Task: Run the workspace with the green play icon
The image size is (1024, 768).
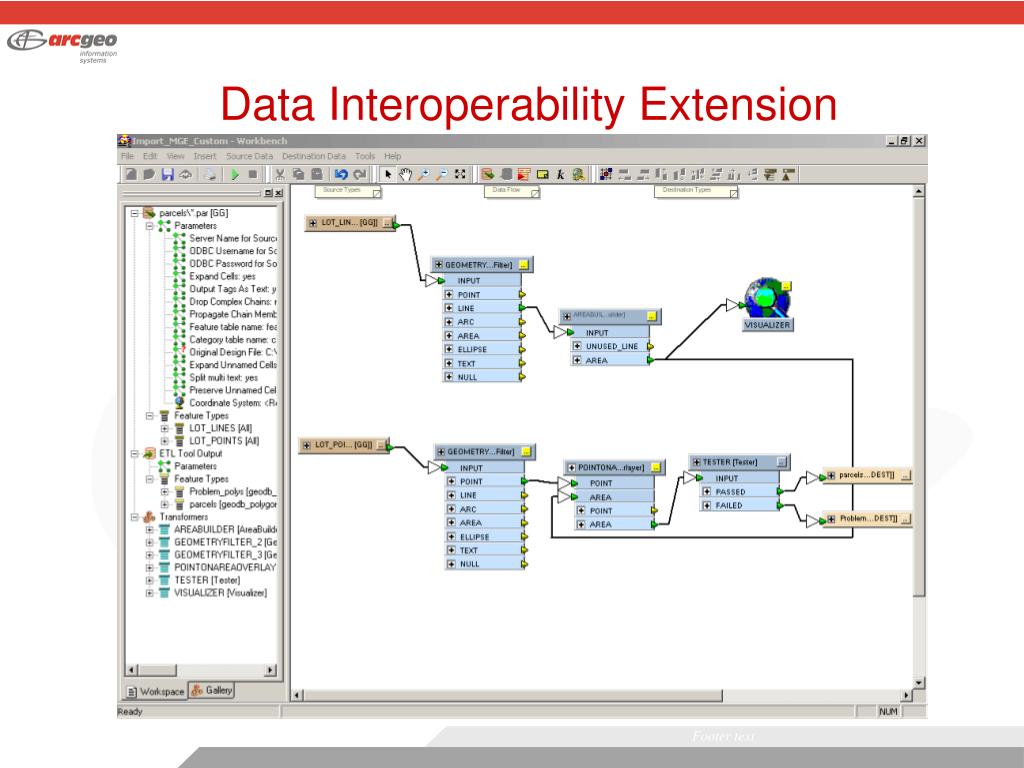Action: pos(234,174)
